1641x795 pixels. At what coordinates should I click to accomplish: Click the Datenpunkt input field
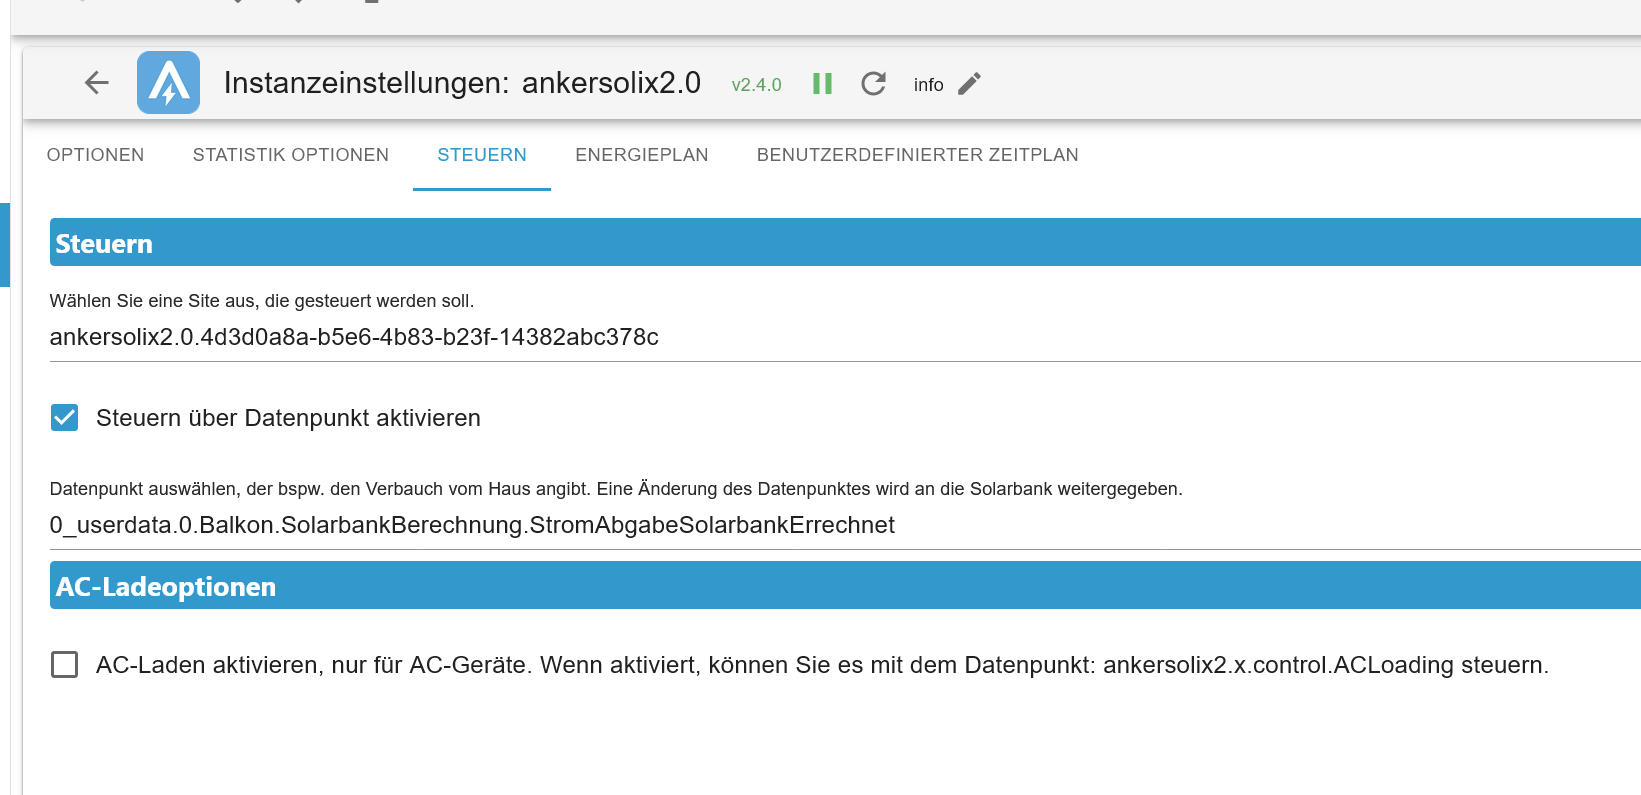[845, 526]
